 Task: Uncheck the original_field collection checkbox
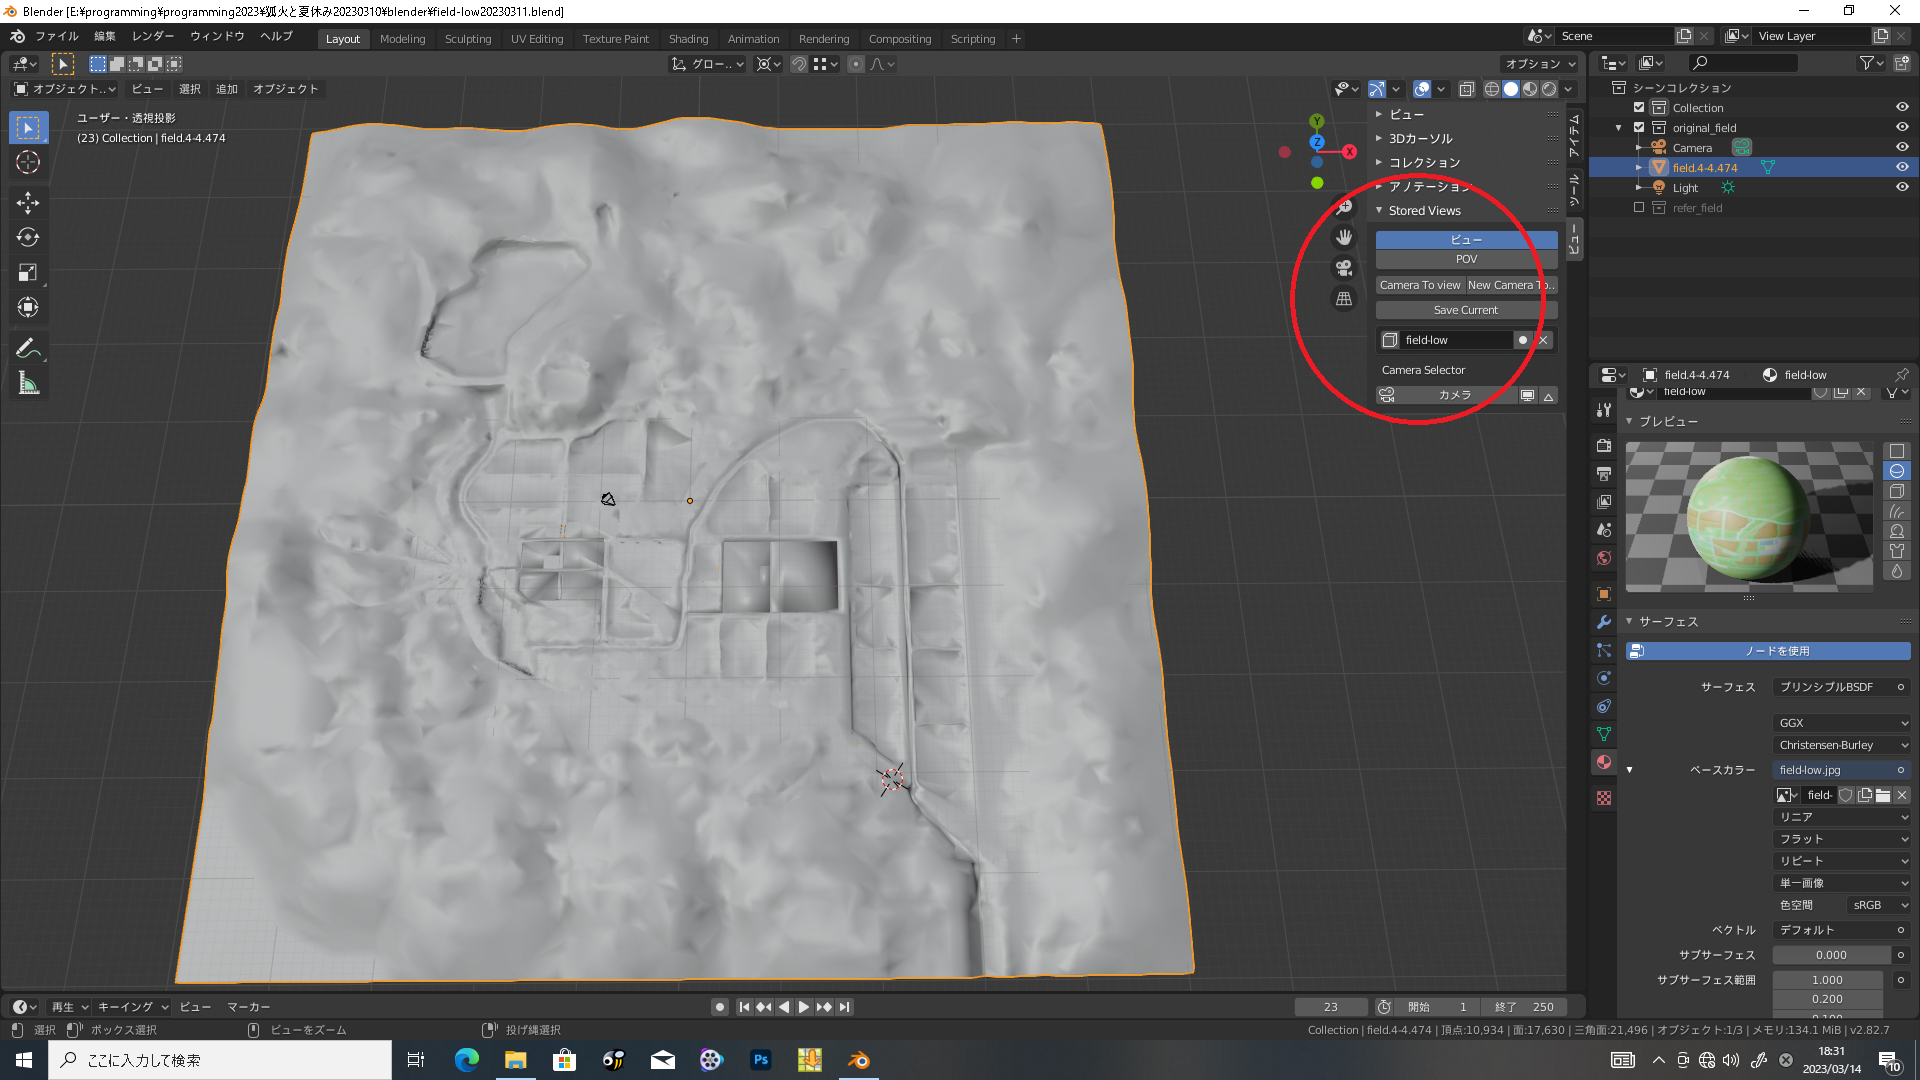[x=1639, y=128]
